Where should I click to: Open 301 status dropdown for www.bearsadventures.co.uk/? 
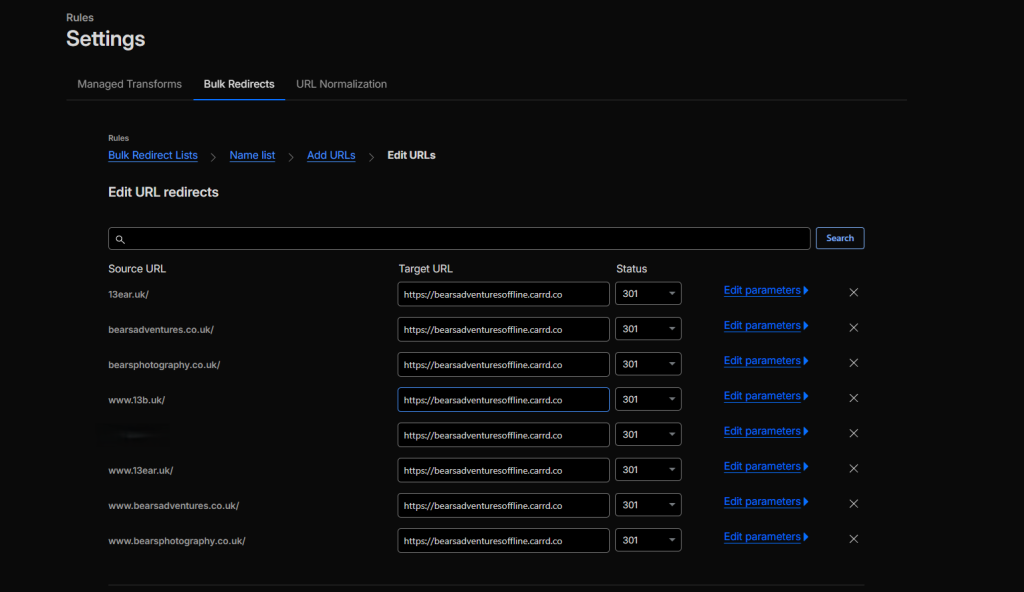[x=648, y=505]
